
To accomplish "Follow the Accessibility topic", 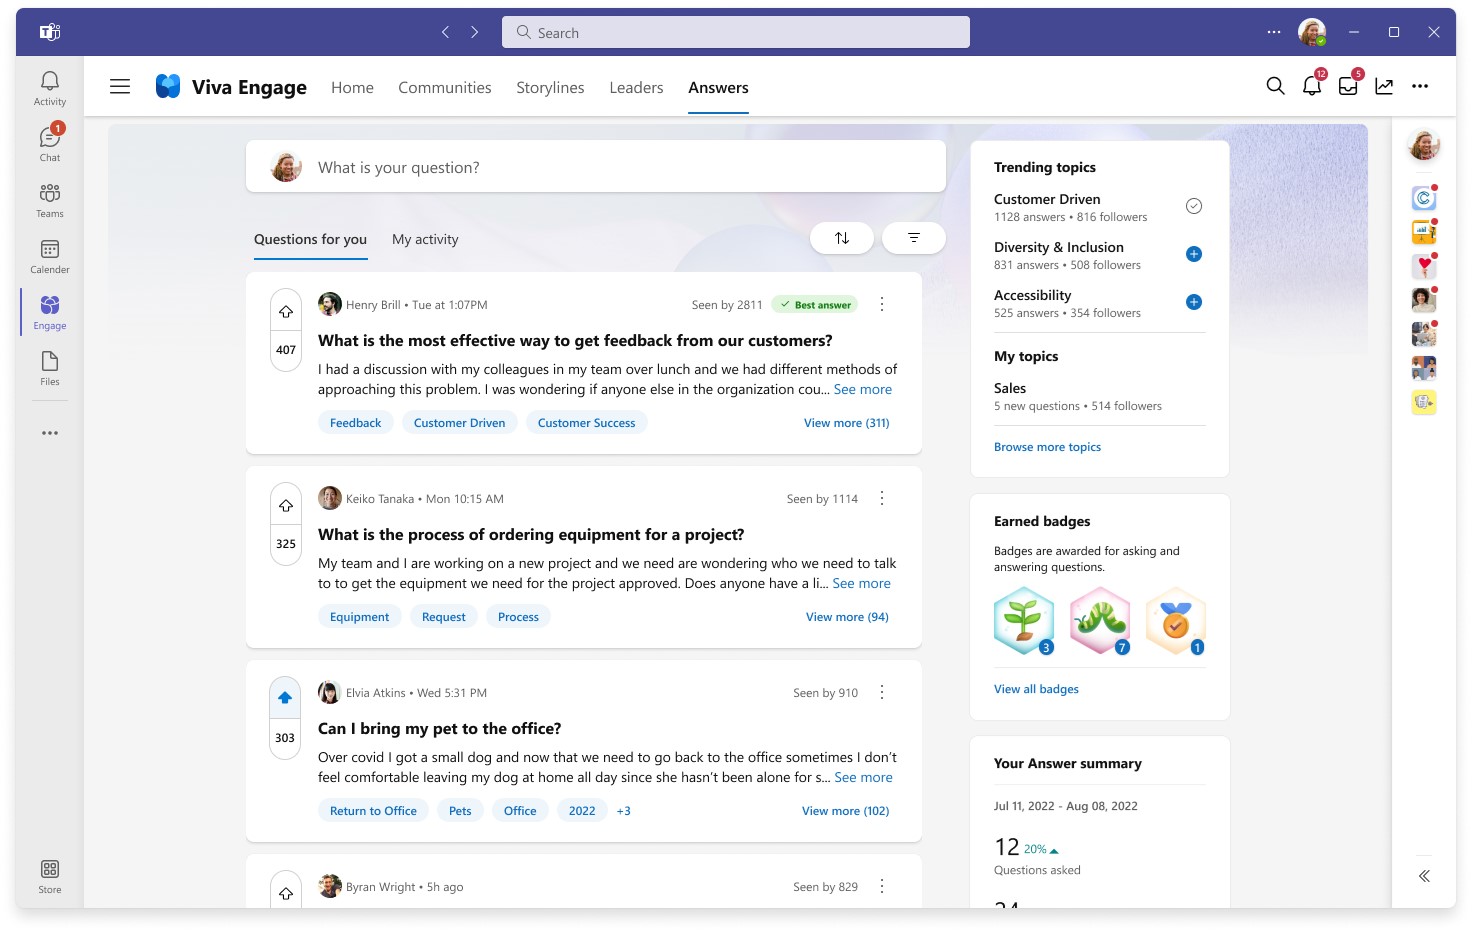I will [1193, 302].
